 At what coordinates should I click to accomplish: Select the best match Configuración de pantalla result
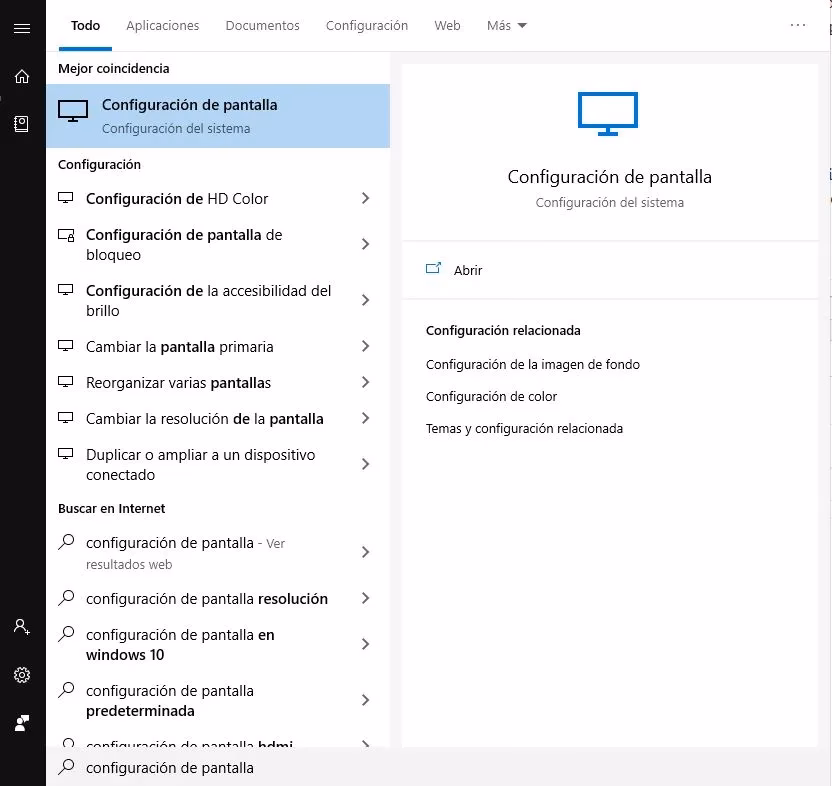click(x=218, y=116)
